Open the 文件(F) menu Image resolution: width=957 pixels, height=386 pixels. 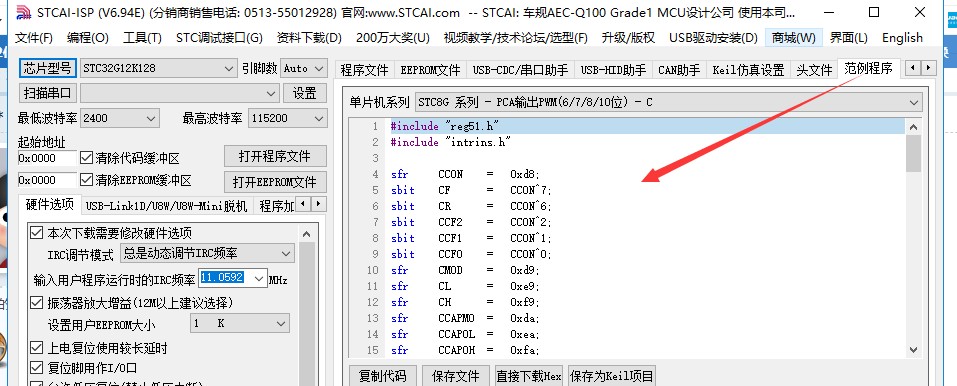pyautogui.click(x=34, y=38)
